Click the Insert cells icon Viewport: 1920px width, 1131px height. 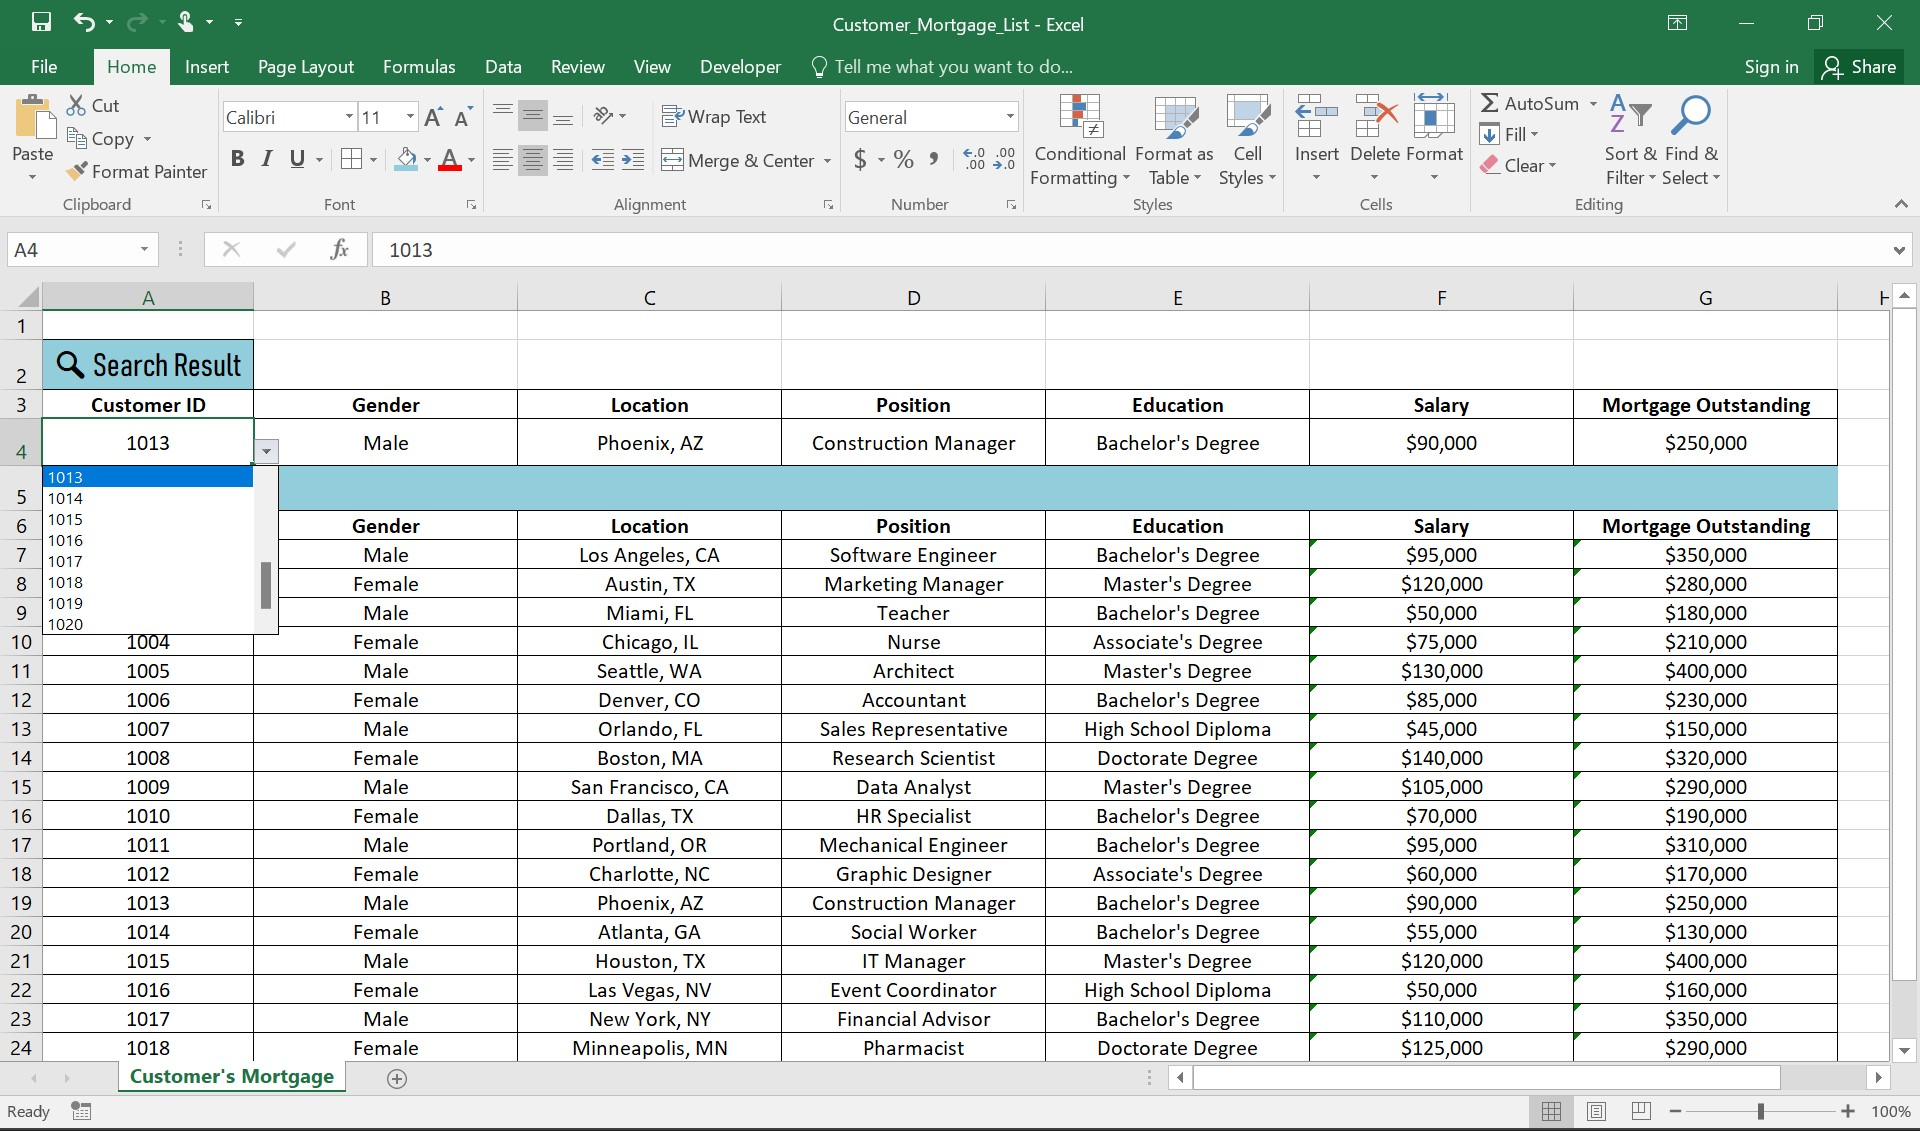coord(1316,118)
